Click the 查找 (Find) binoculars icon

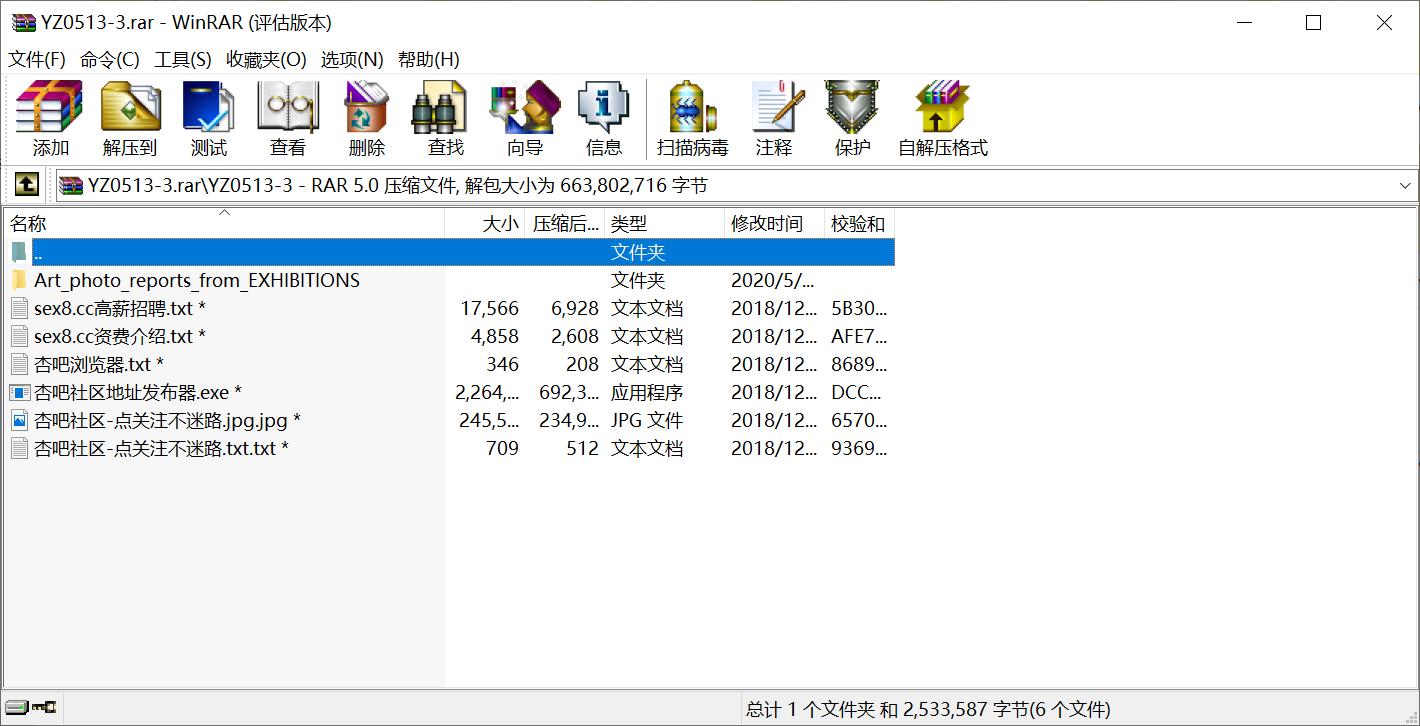coord(440,107)
